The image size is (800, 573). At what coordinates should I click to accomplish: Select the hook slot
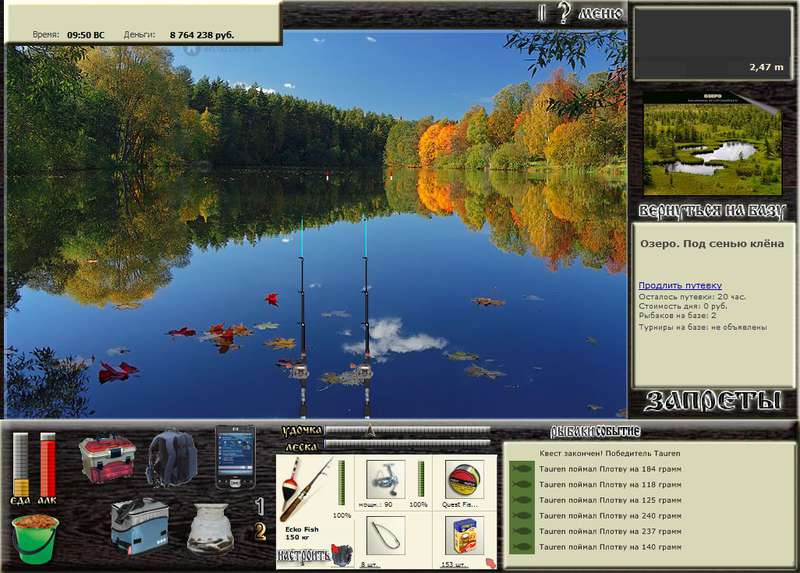386,536
